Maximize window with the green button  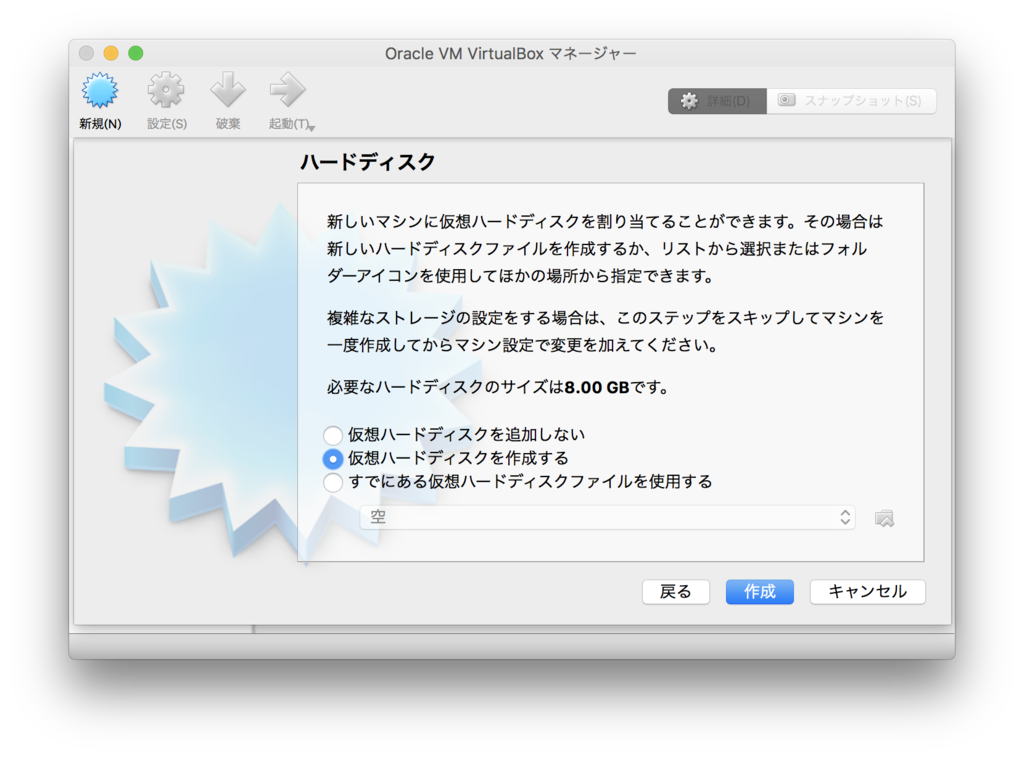click(x=136, y=53)
